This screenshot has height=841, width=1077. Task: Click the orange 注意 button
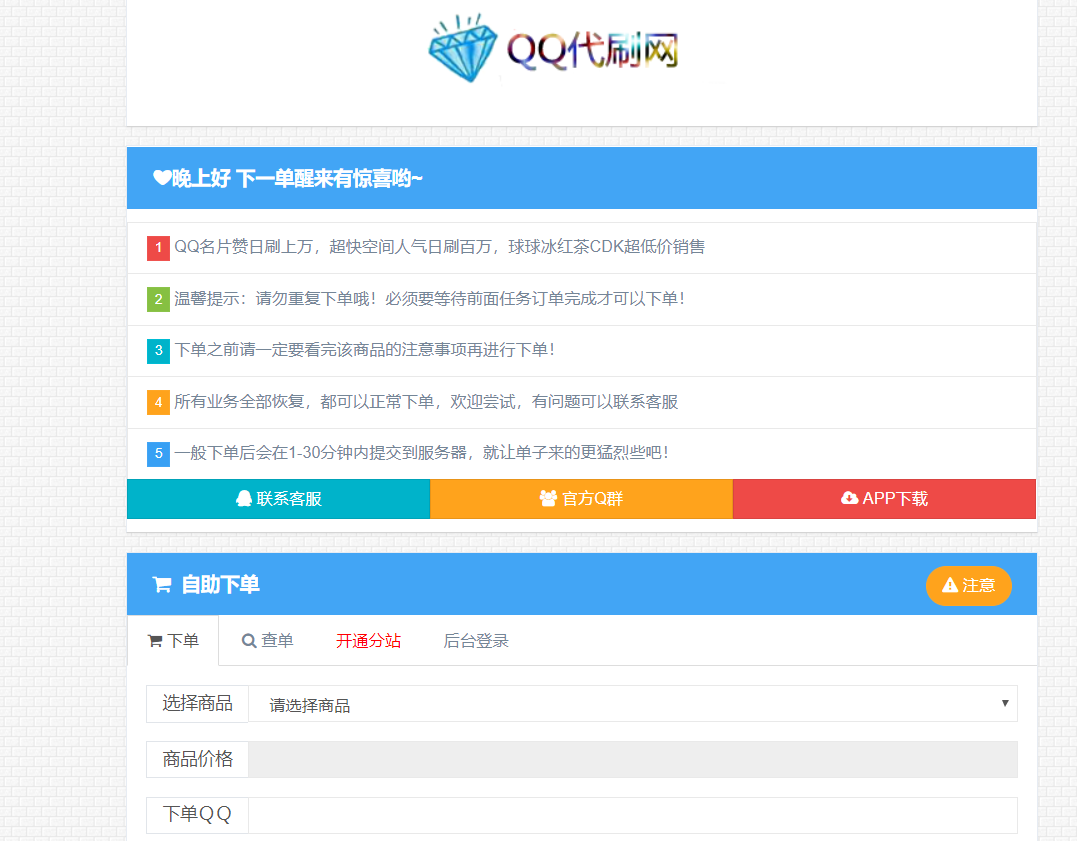click(x=968, y=587)
